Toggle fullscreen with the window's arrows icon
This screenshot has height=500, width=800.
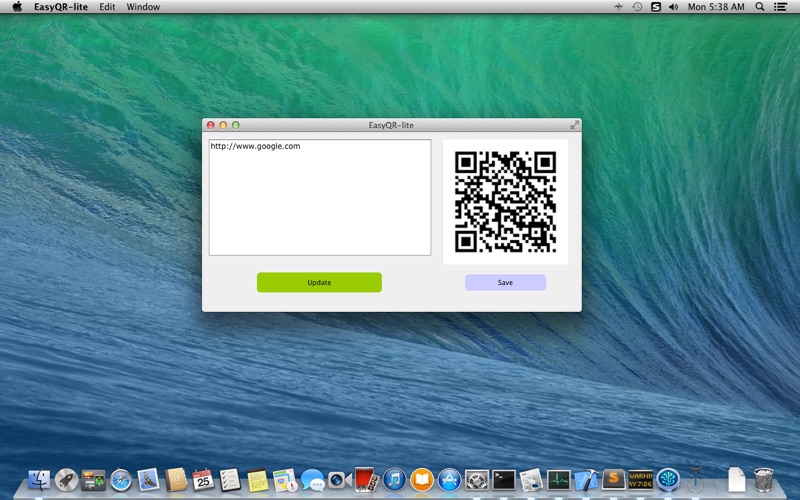(x=574, y=125)
